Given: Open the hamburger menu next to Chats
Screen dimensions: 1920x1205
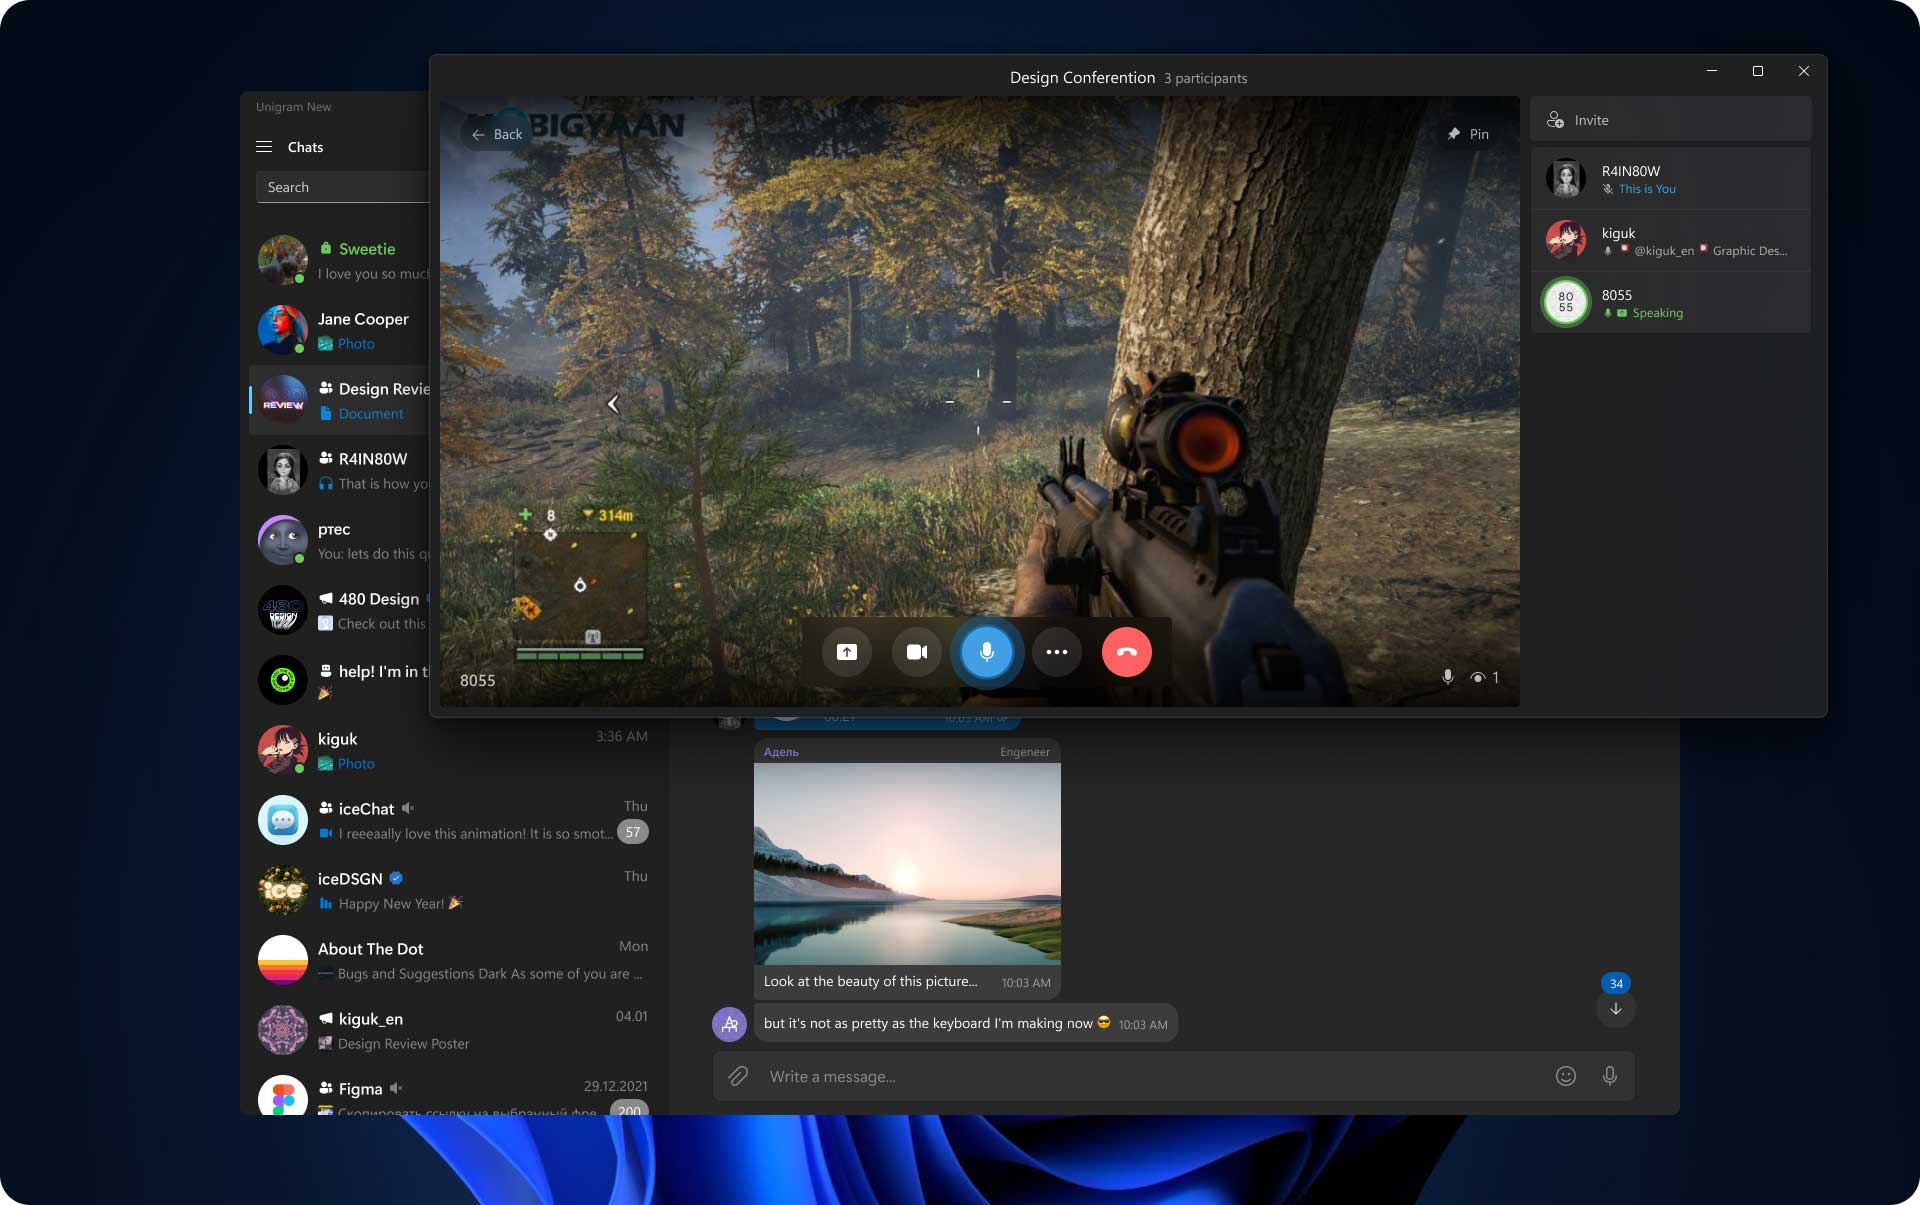Looking at the screenshot, I should coord(264,147).
